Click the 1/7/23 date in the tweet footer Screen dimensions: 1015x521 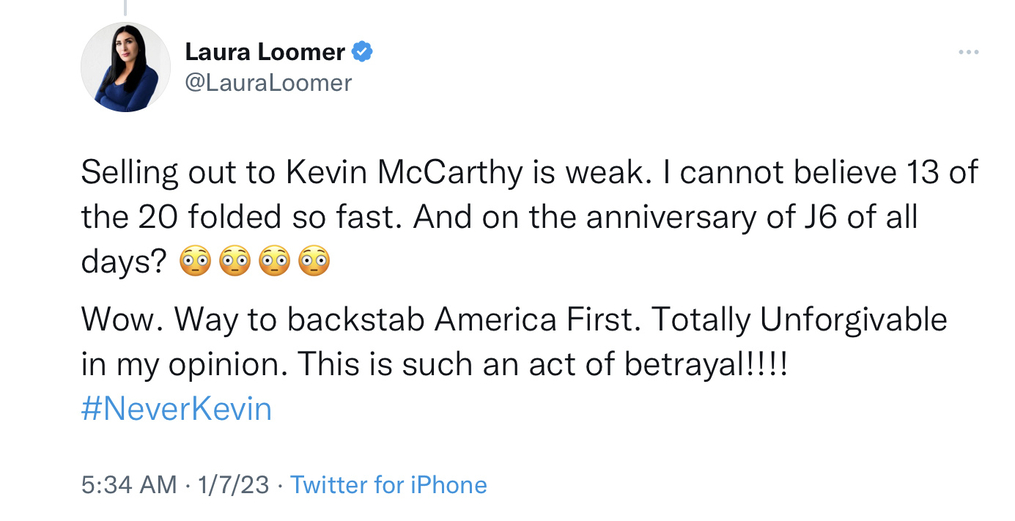point(233,485)
